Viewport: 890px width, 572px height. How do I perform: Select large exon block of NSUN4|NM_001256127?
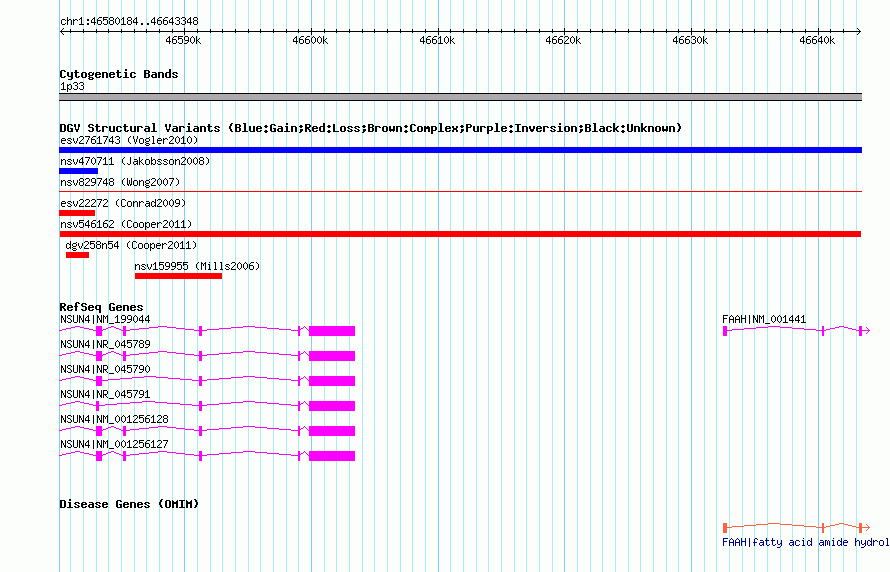[332, 456]
